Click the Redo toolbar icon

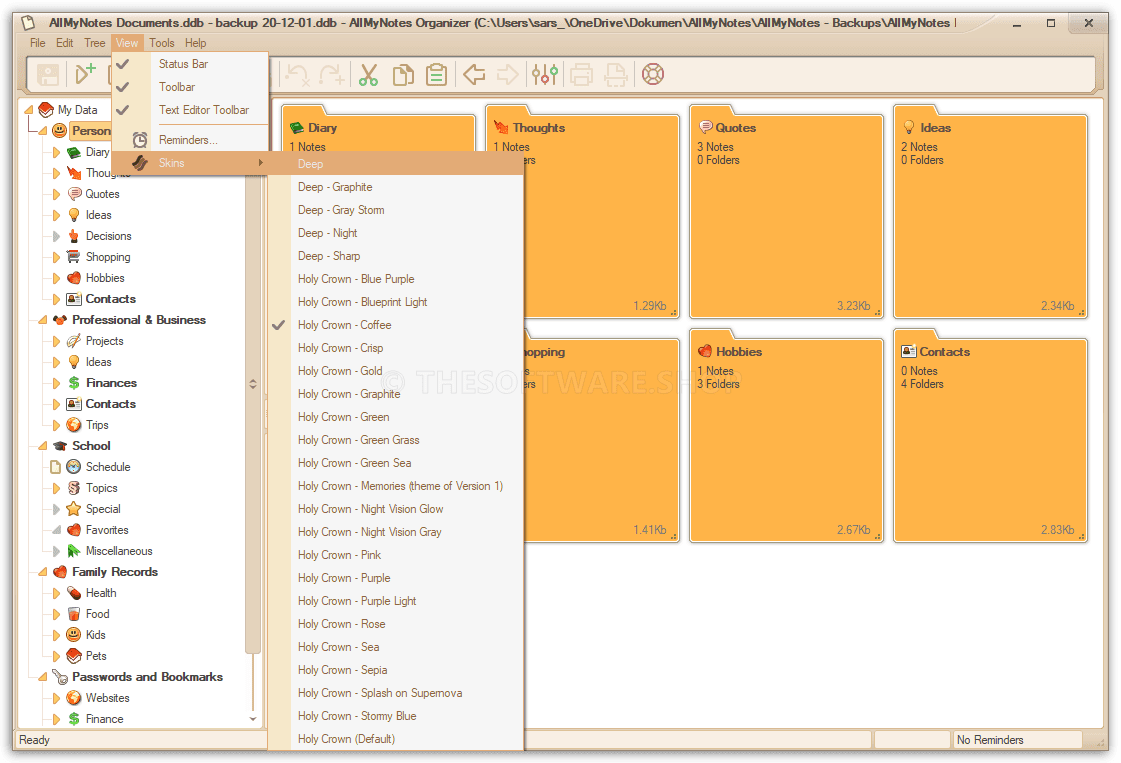332,74
